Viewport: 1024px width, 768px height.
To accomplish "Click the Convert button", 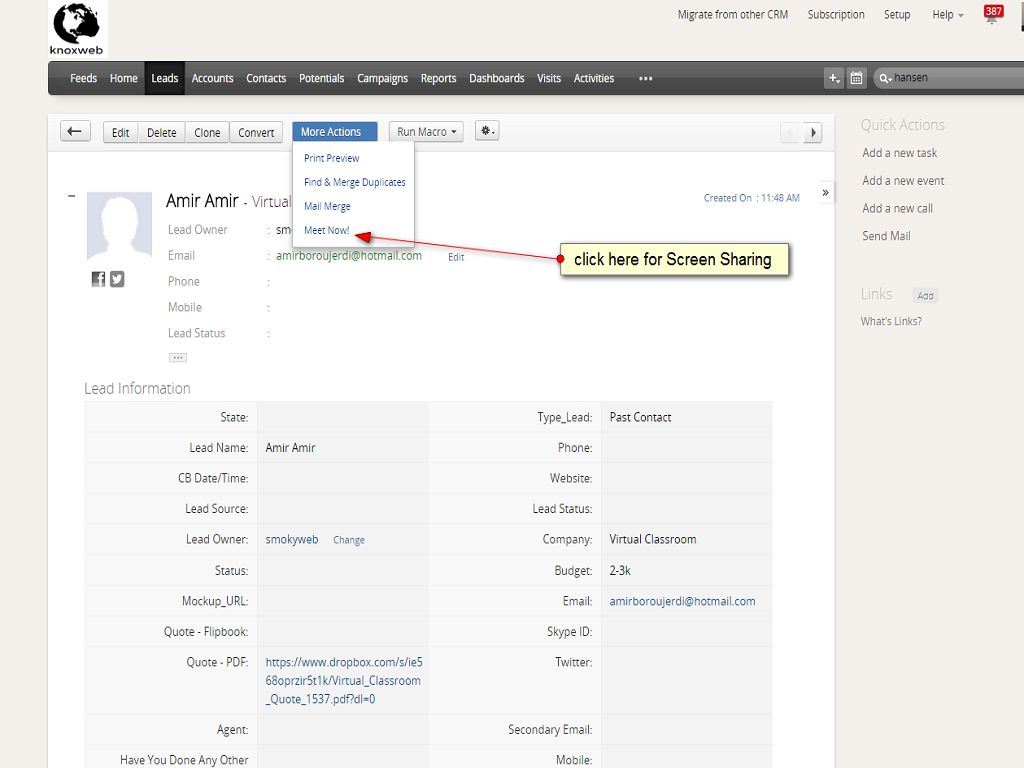I will [256, 133].
